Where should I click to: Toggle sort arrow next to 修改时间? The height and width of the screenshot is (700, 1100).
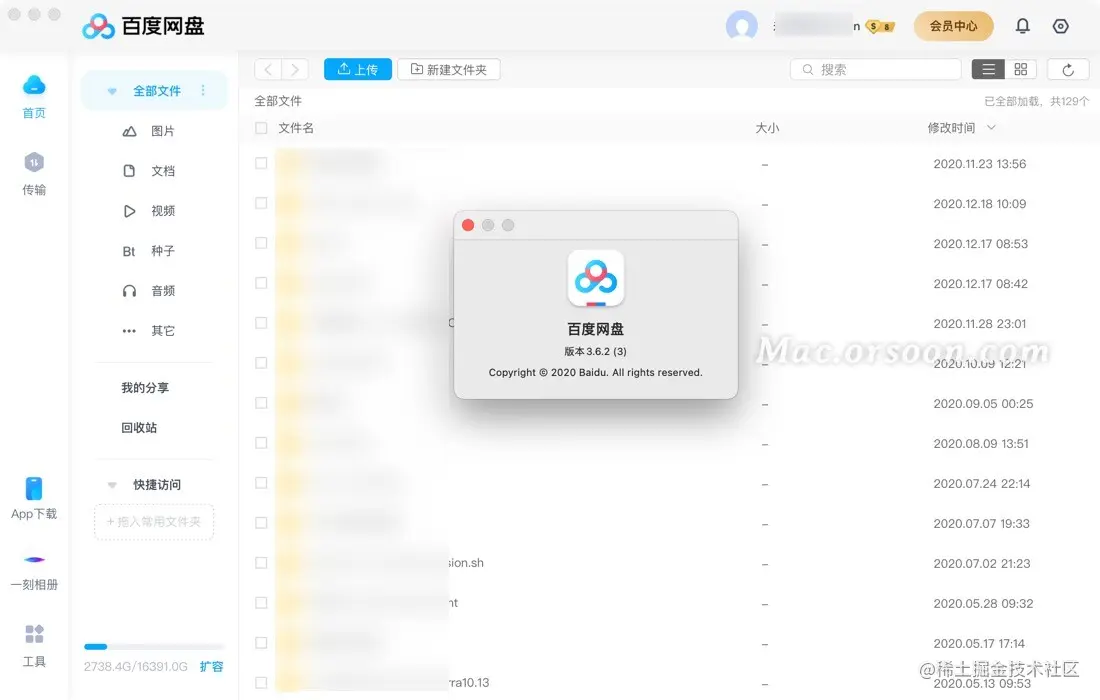pos(991,128)
